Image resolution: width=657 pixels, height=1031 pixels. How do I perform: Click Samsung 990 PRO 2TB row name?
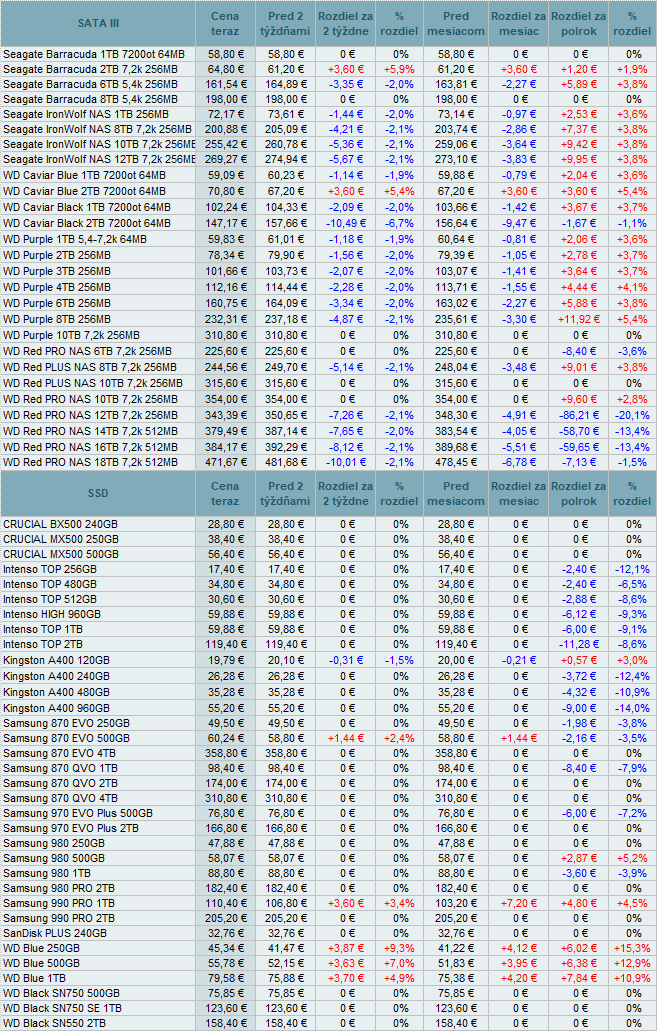pos(59,919)
